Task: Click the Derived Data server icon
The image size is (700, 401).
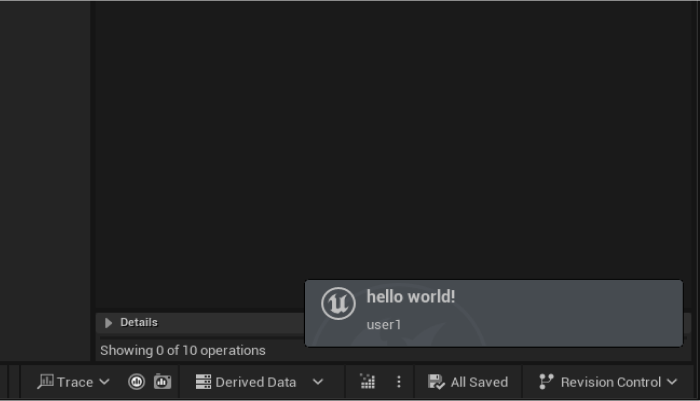Action: point(204,382)
